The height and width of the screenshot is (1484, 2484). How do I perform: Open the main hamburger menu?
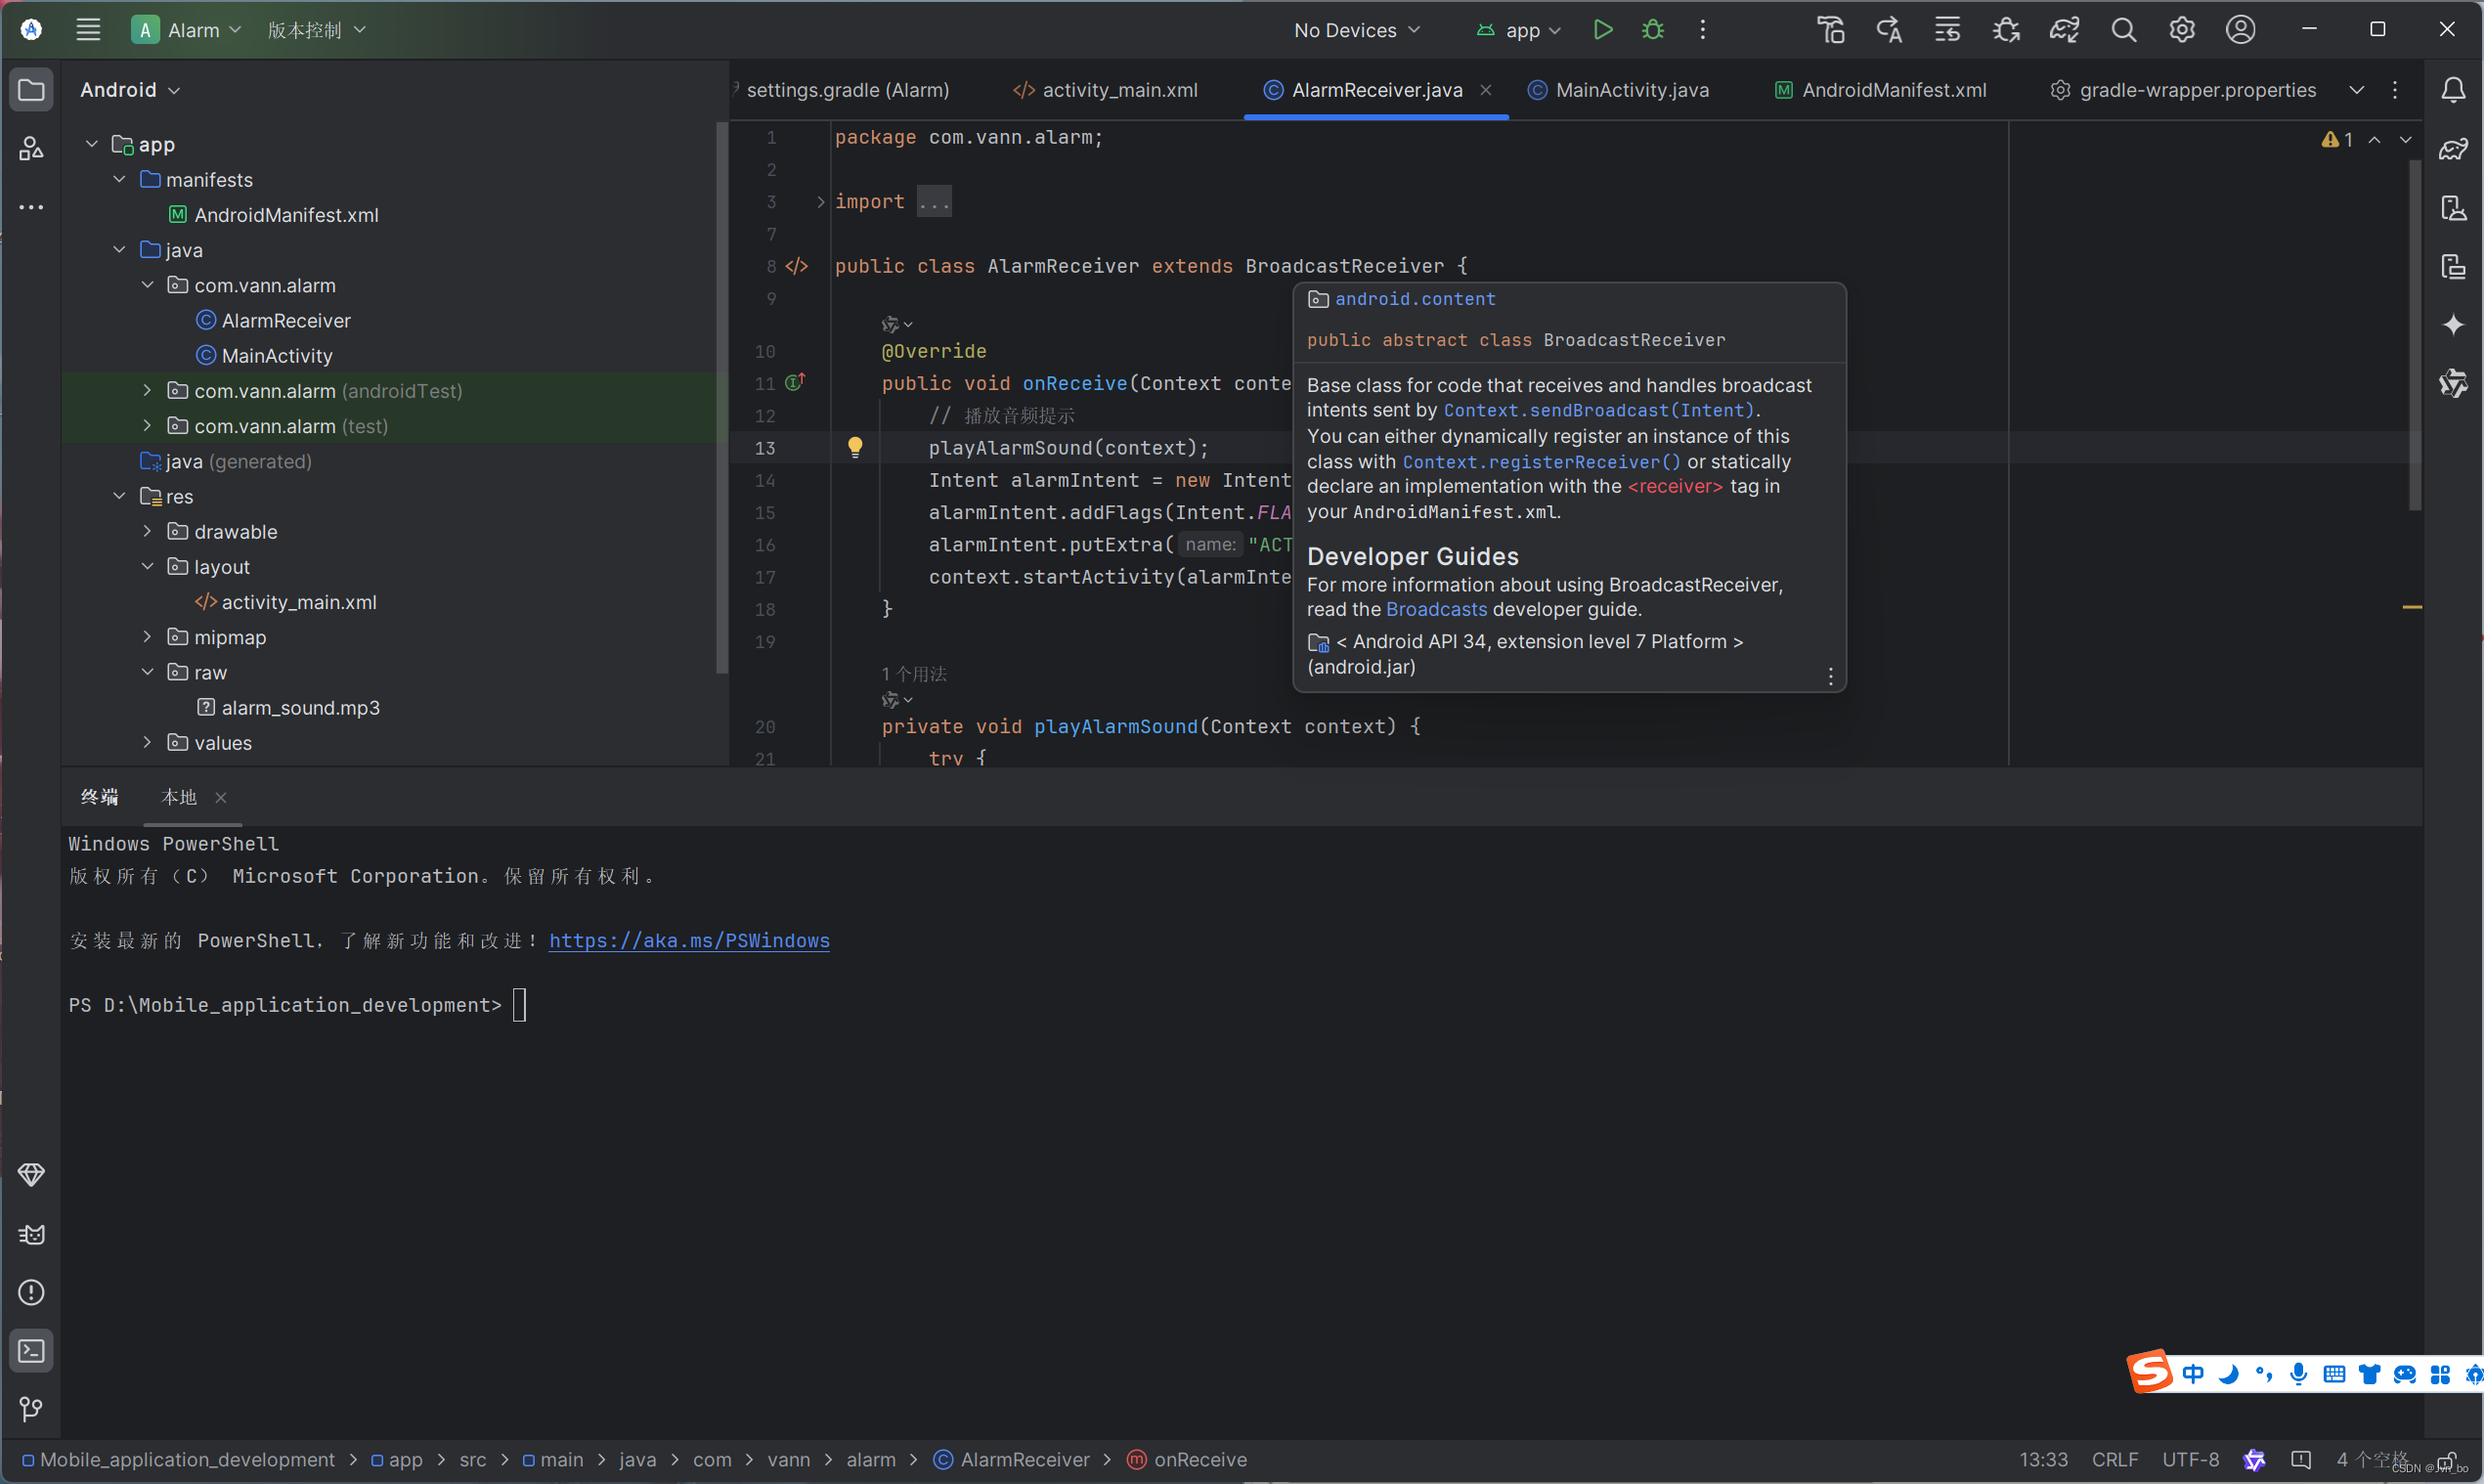[88, 29]
